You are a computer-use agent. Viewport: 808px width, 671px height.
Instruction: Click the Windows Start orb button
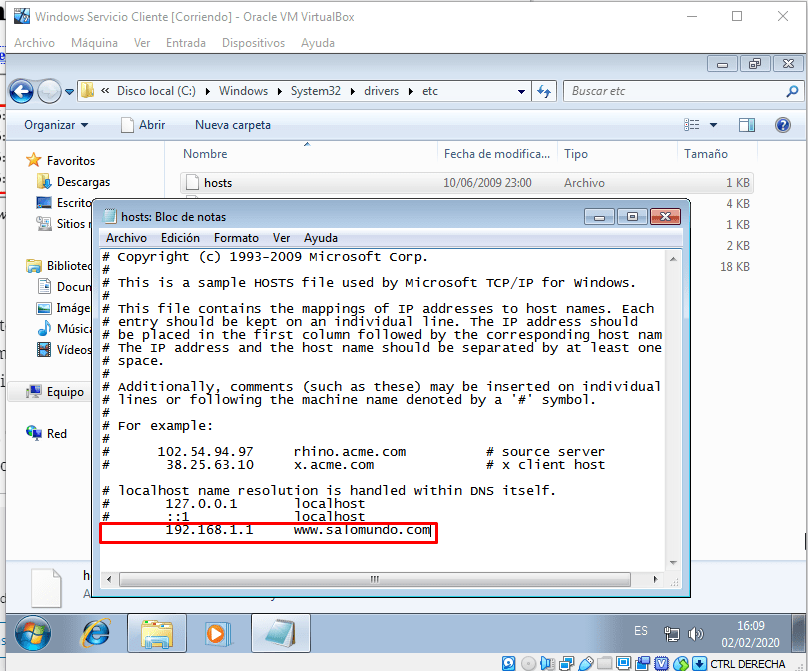tap(33, 632)
